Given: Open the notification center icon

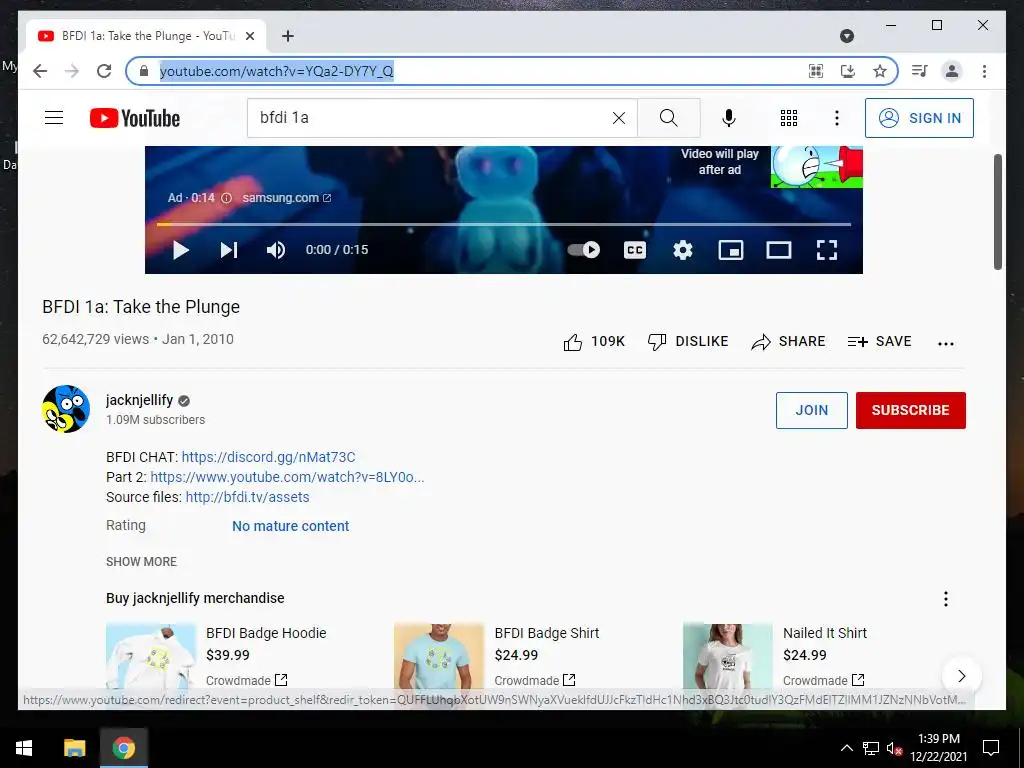Looking at the screenshot, I should pyautogui.click(x=991, y=748).
